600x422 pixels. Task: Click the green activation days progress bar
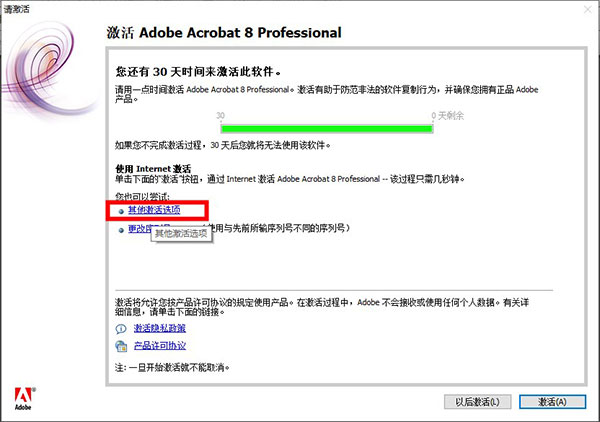pyautogui.click(x=327, y=128)
